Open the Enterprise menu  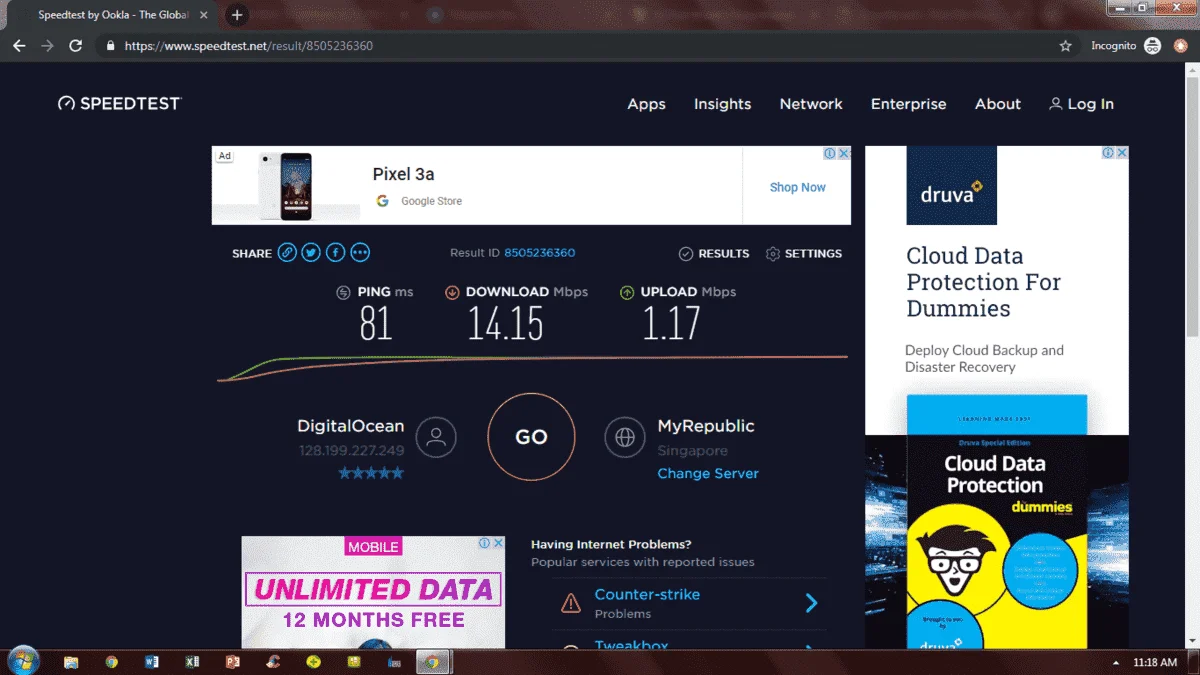(908, 104)
